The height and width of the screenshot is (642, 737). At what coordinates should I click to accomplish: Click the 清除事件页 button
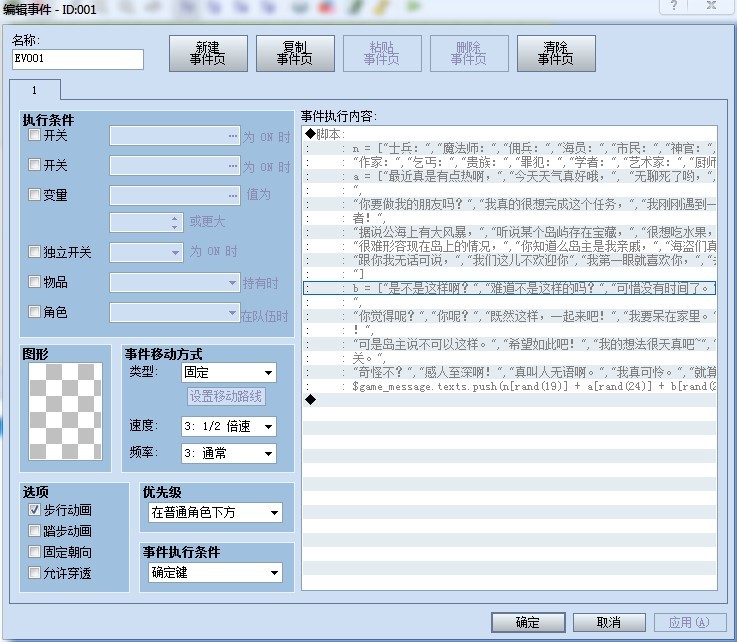coord(556,53)
